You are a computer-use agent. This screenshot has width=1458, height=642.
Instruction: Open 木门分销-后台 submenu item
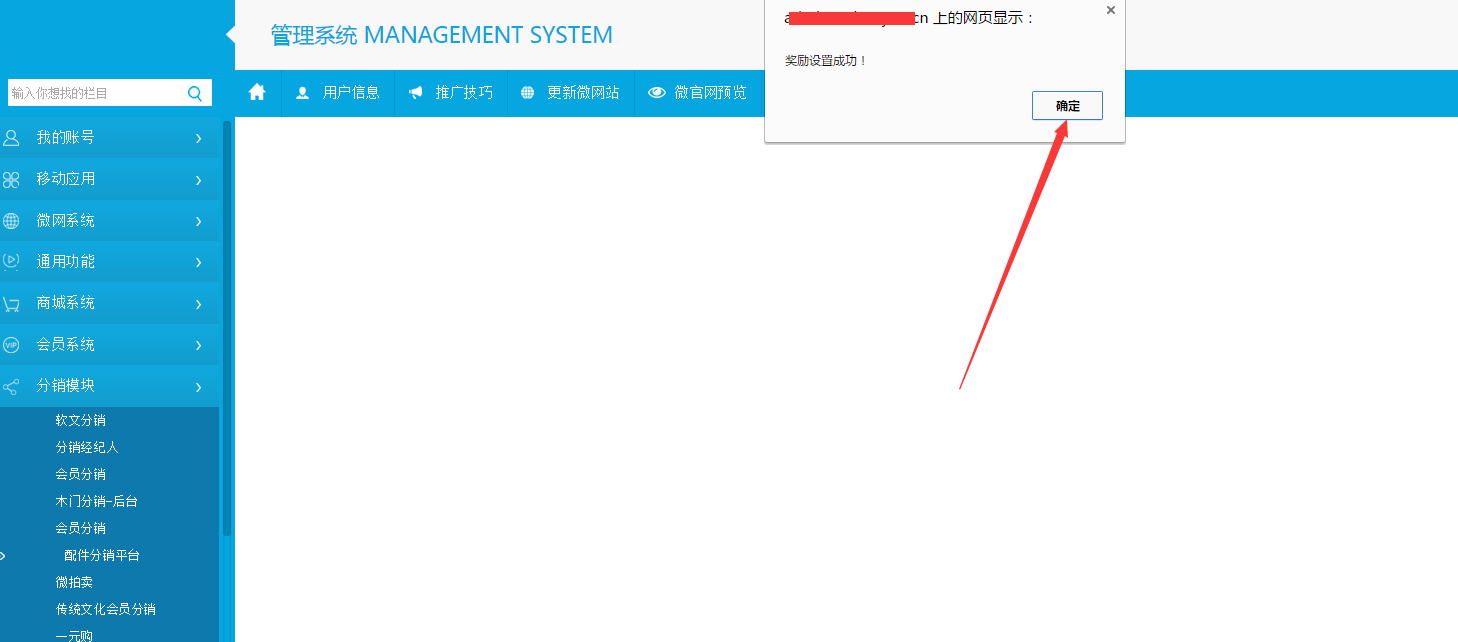click(97, 501)
